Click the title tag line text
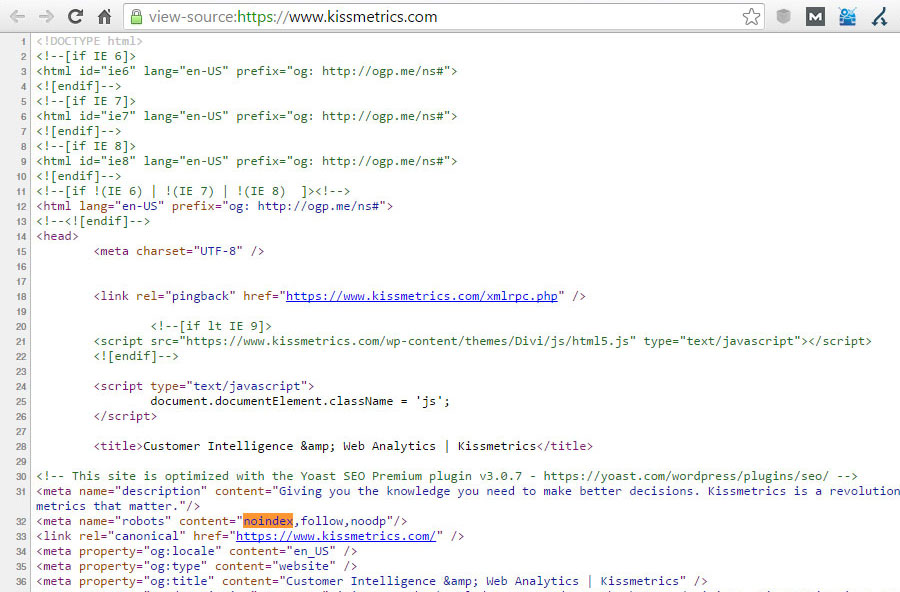 [343, 446]
